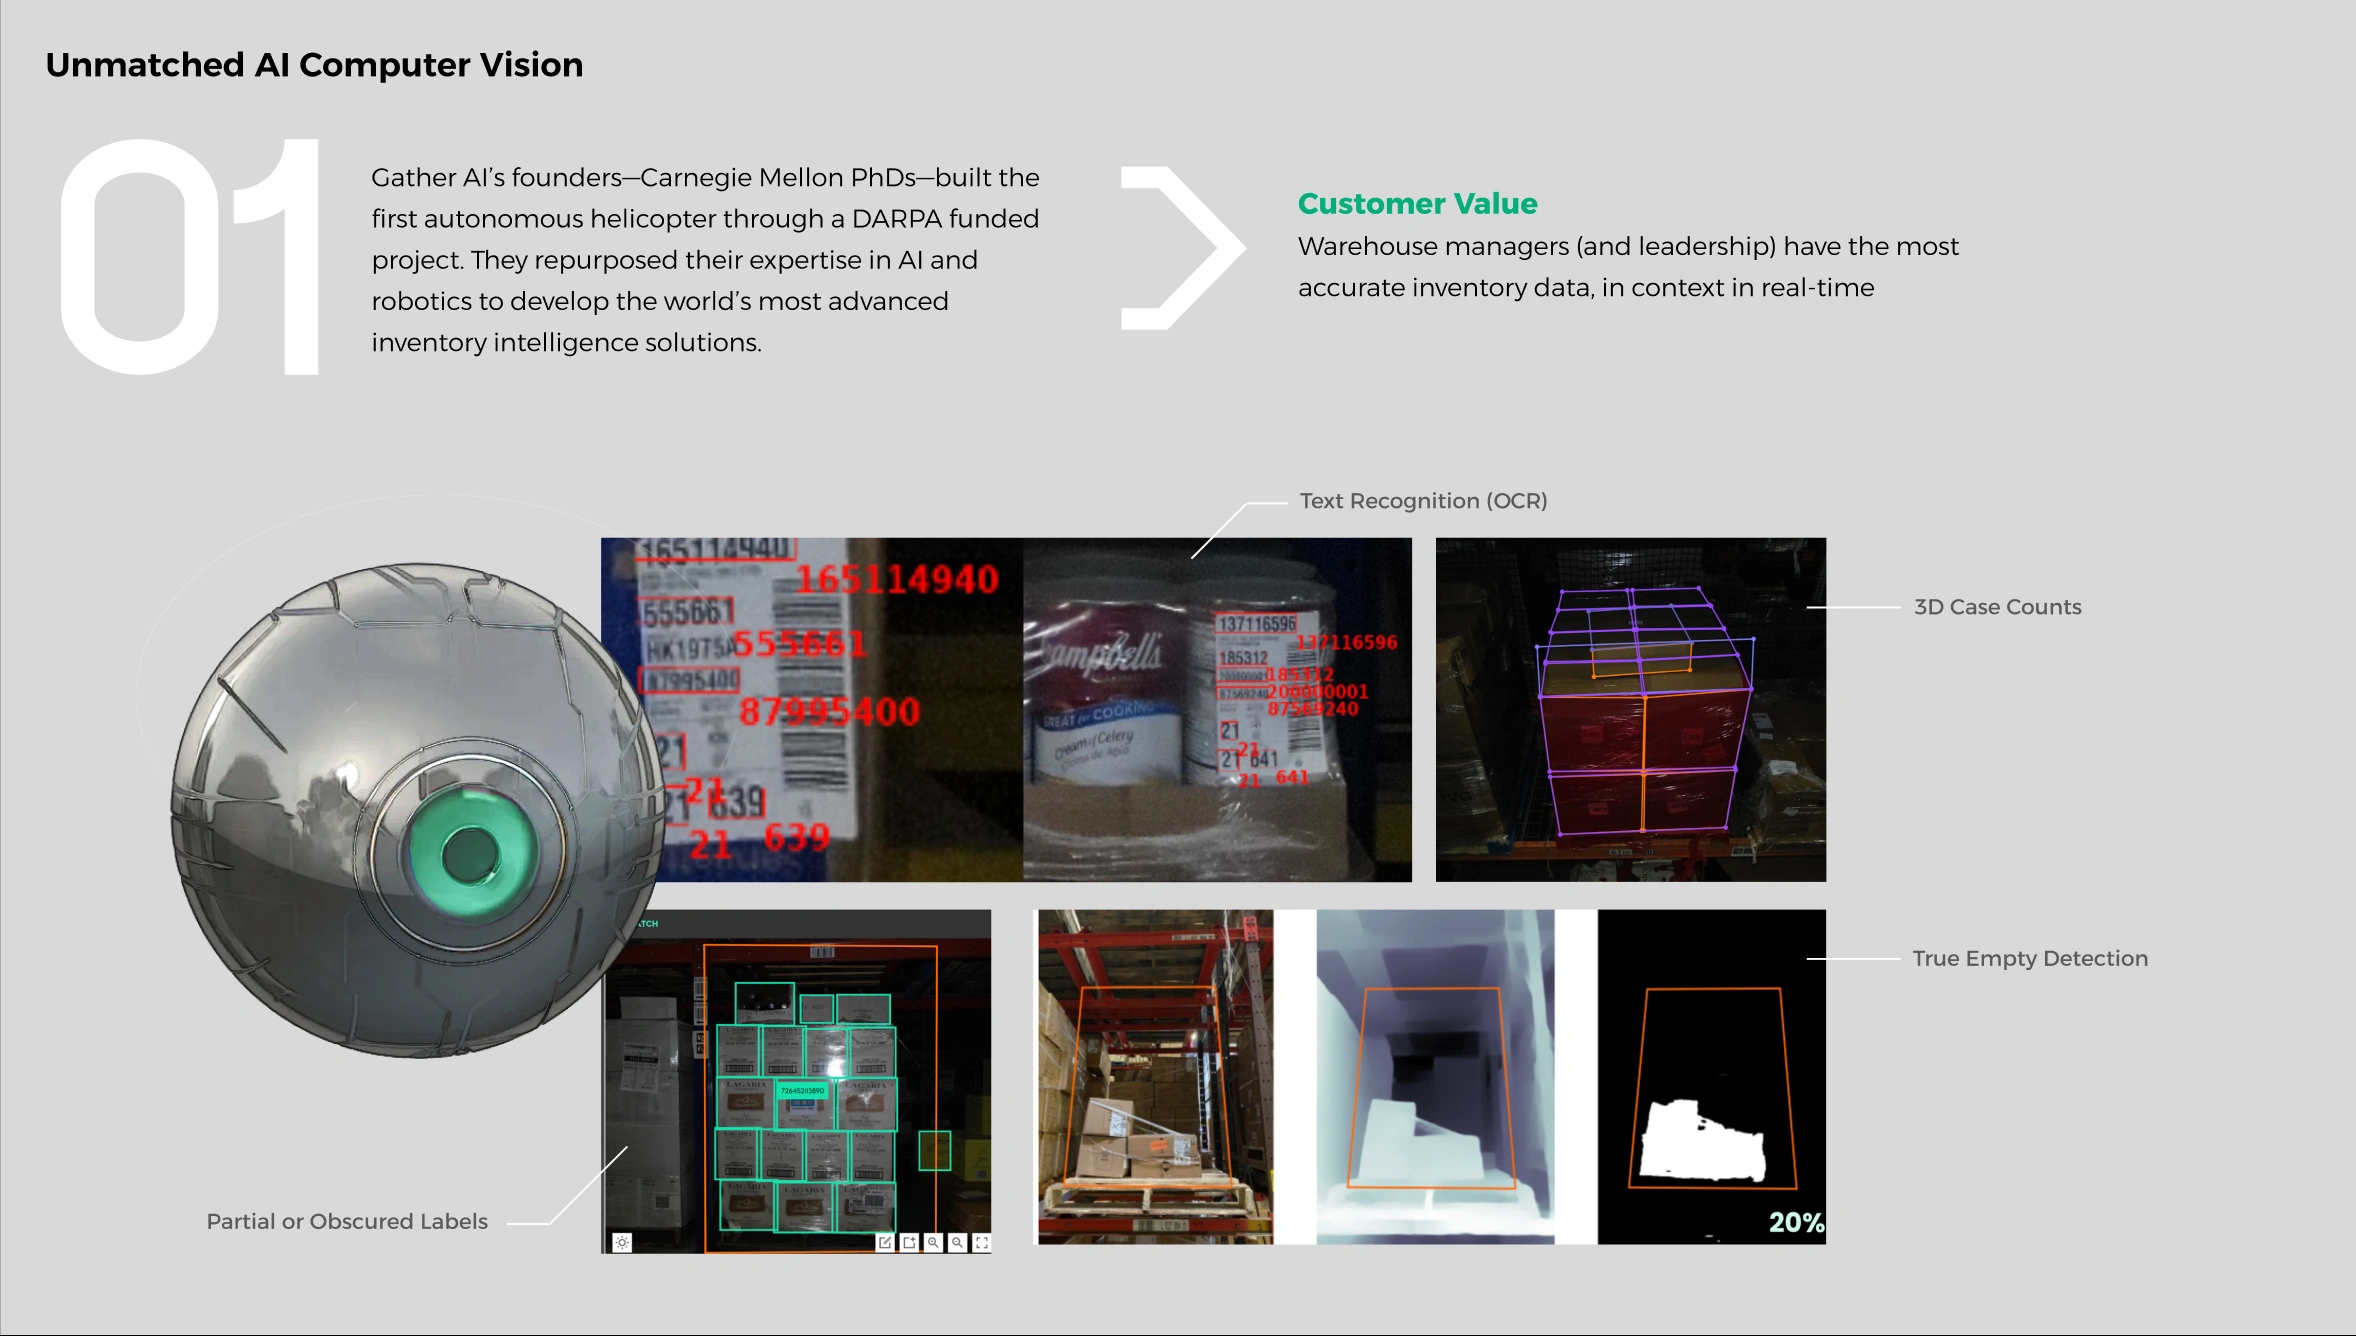Click the 20% empty detection mask image

(x=1711, y=1077)
